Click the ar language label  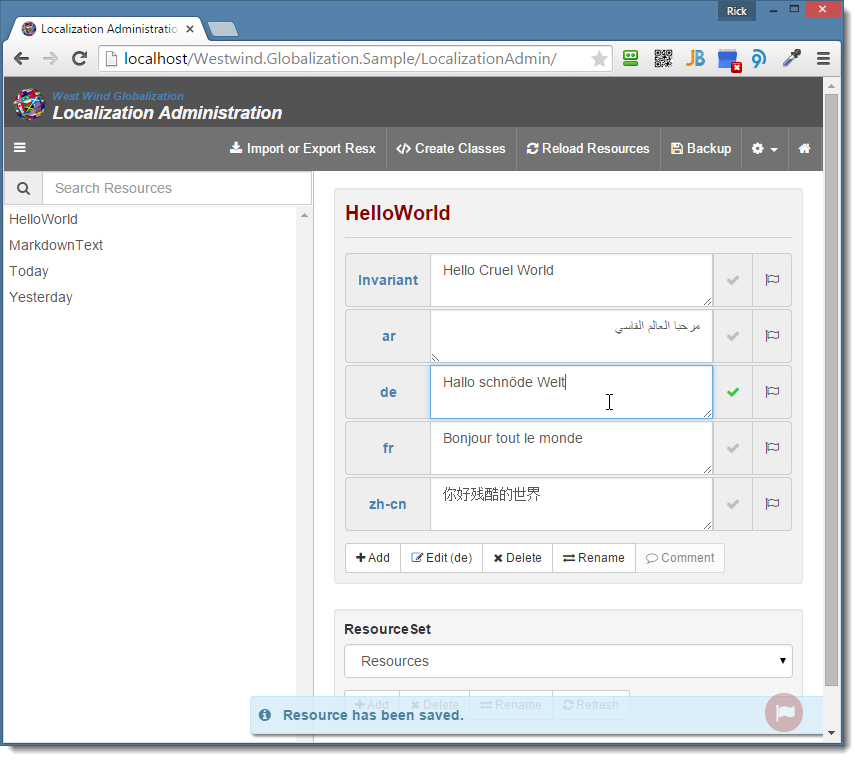pyautogui.click(x=388, y=336)
